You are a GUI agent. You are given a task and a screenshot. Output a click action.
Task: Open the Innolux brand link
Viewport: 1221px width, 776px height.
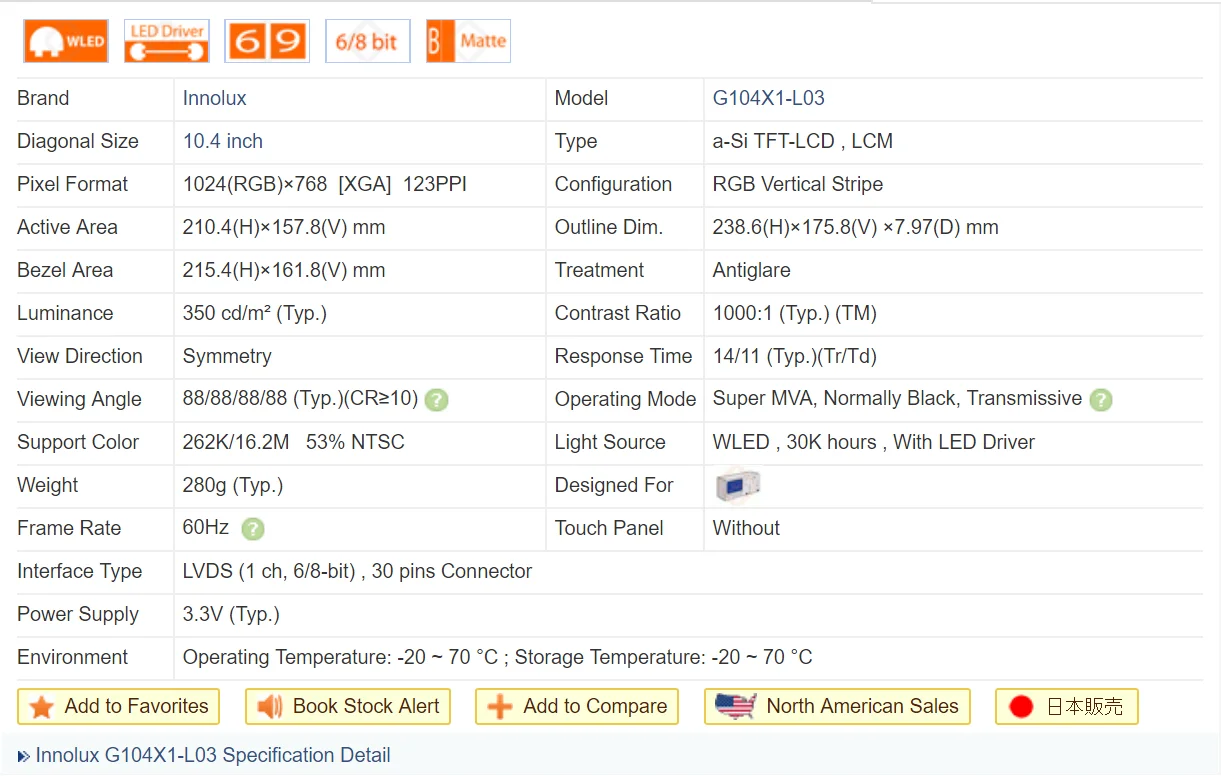pyautogui.click(x=214, y=98)
